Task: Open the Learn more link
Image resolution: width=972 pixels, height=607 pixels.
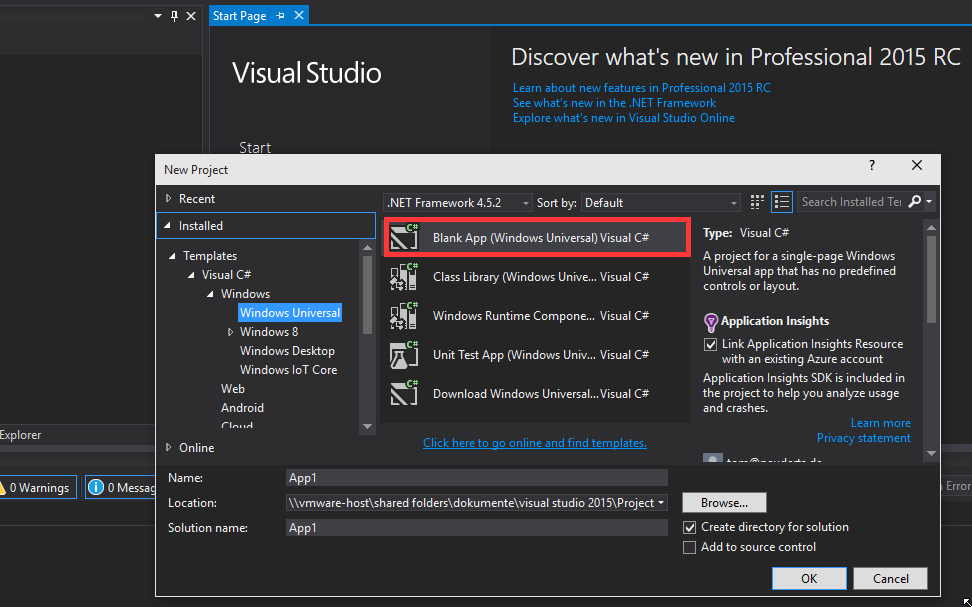Action: [x=880, y=423]
